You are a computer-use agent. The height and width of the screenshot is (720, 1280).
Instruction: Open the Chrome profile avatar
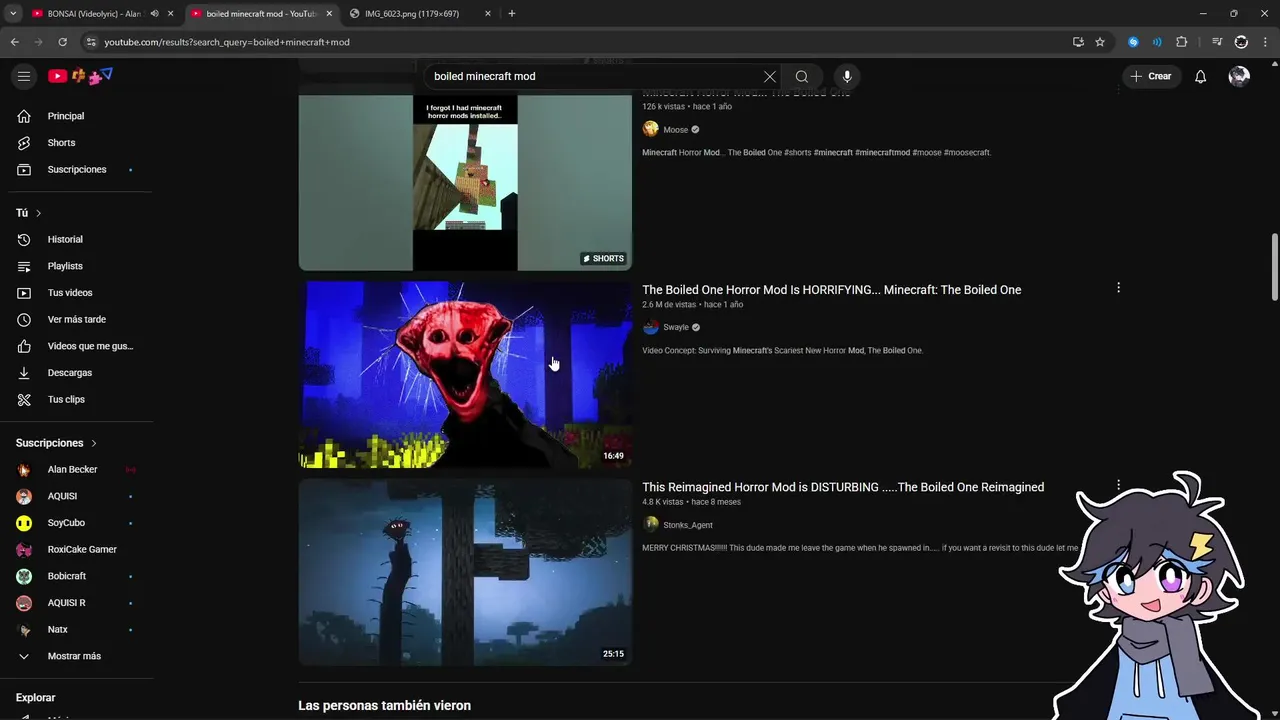pos(1241,42)
